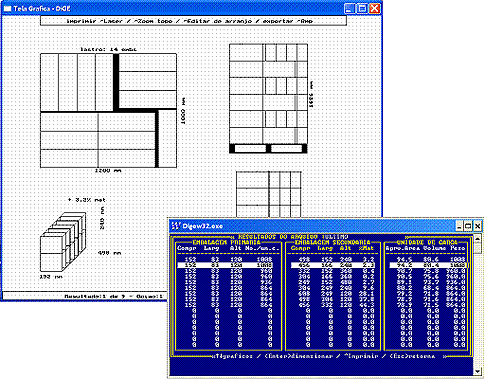Click the 3D stacked boxes isometric drawing
This screenshot has width=485, height=379.
(x=63, y=242)
